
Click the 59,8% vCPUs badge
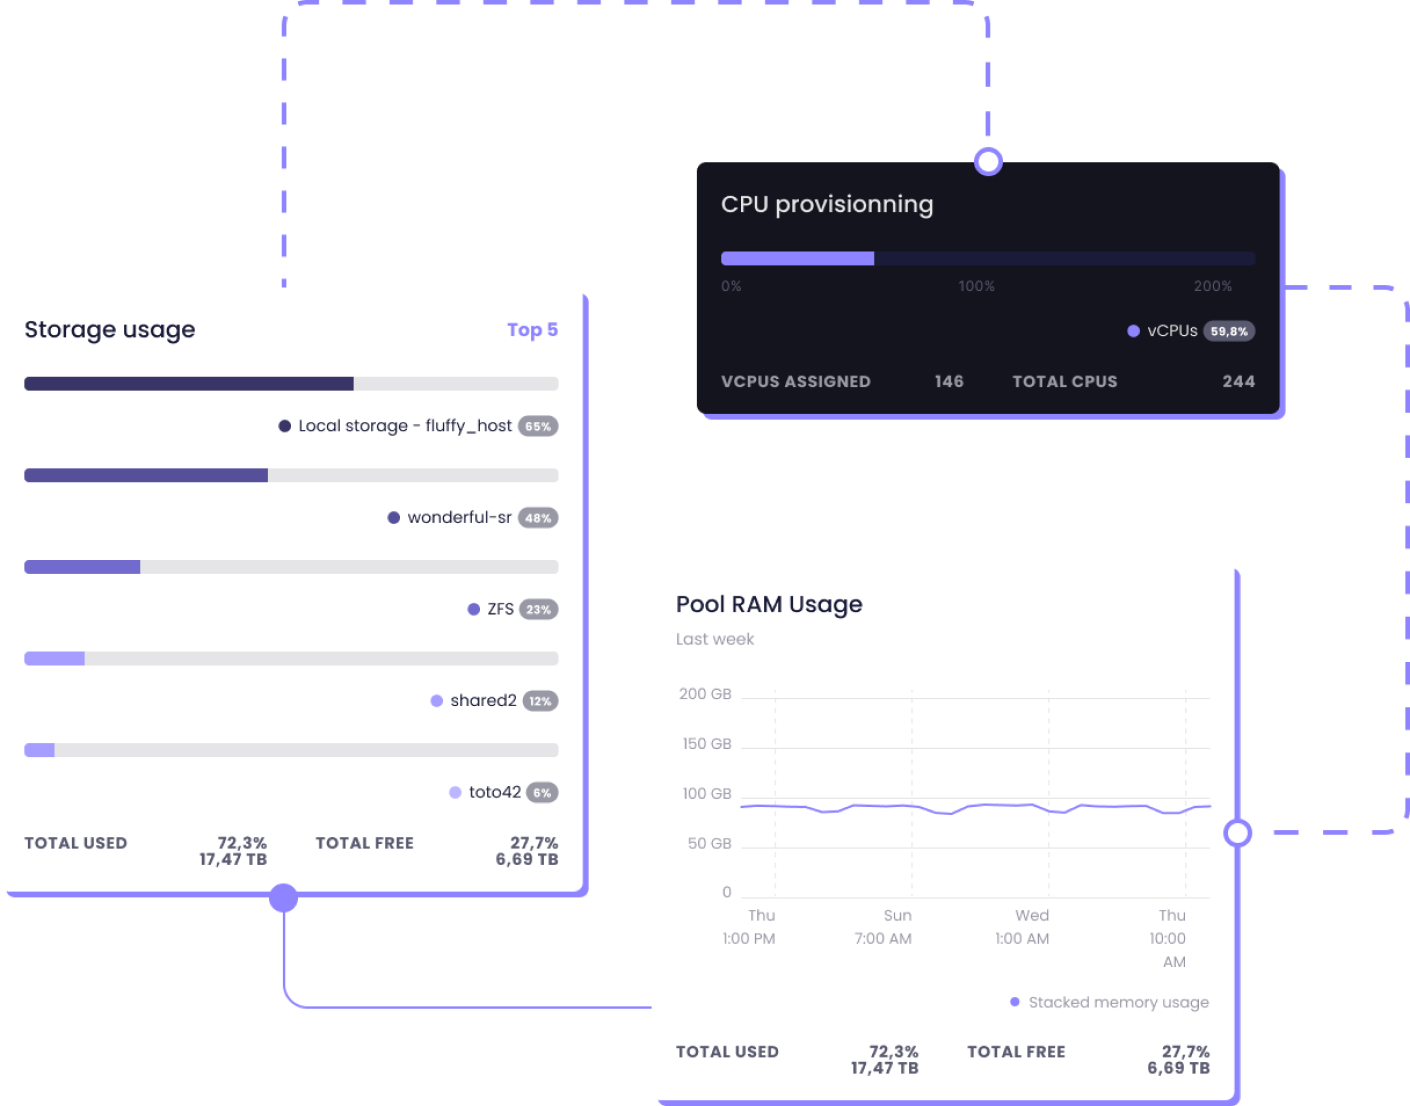point(1229,331)
